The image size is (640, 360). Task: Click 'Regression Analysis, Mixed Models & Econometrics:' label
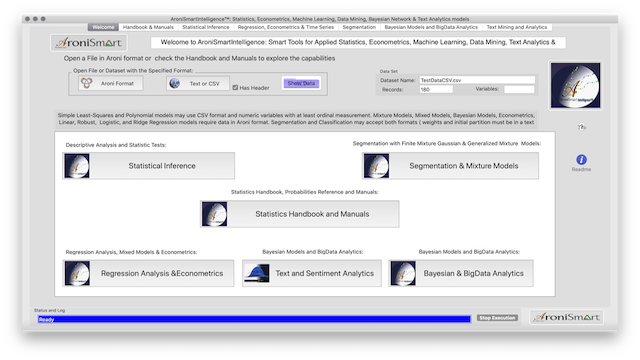click(131, 252)
